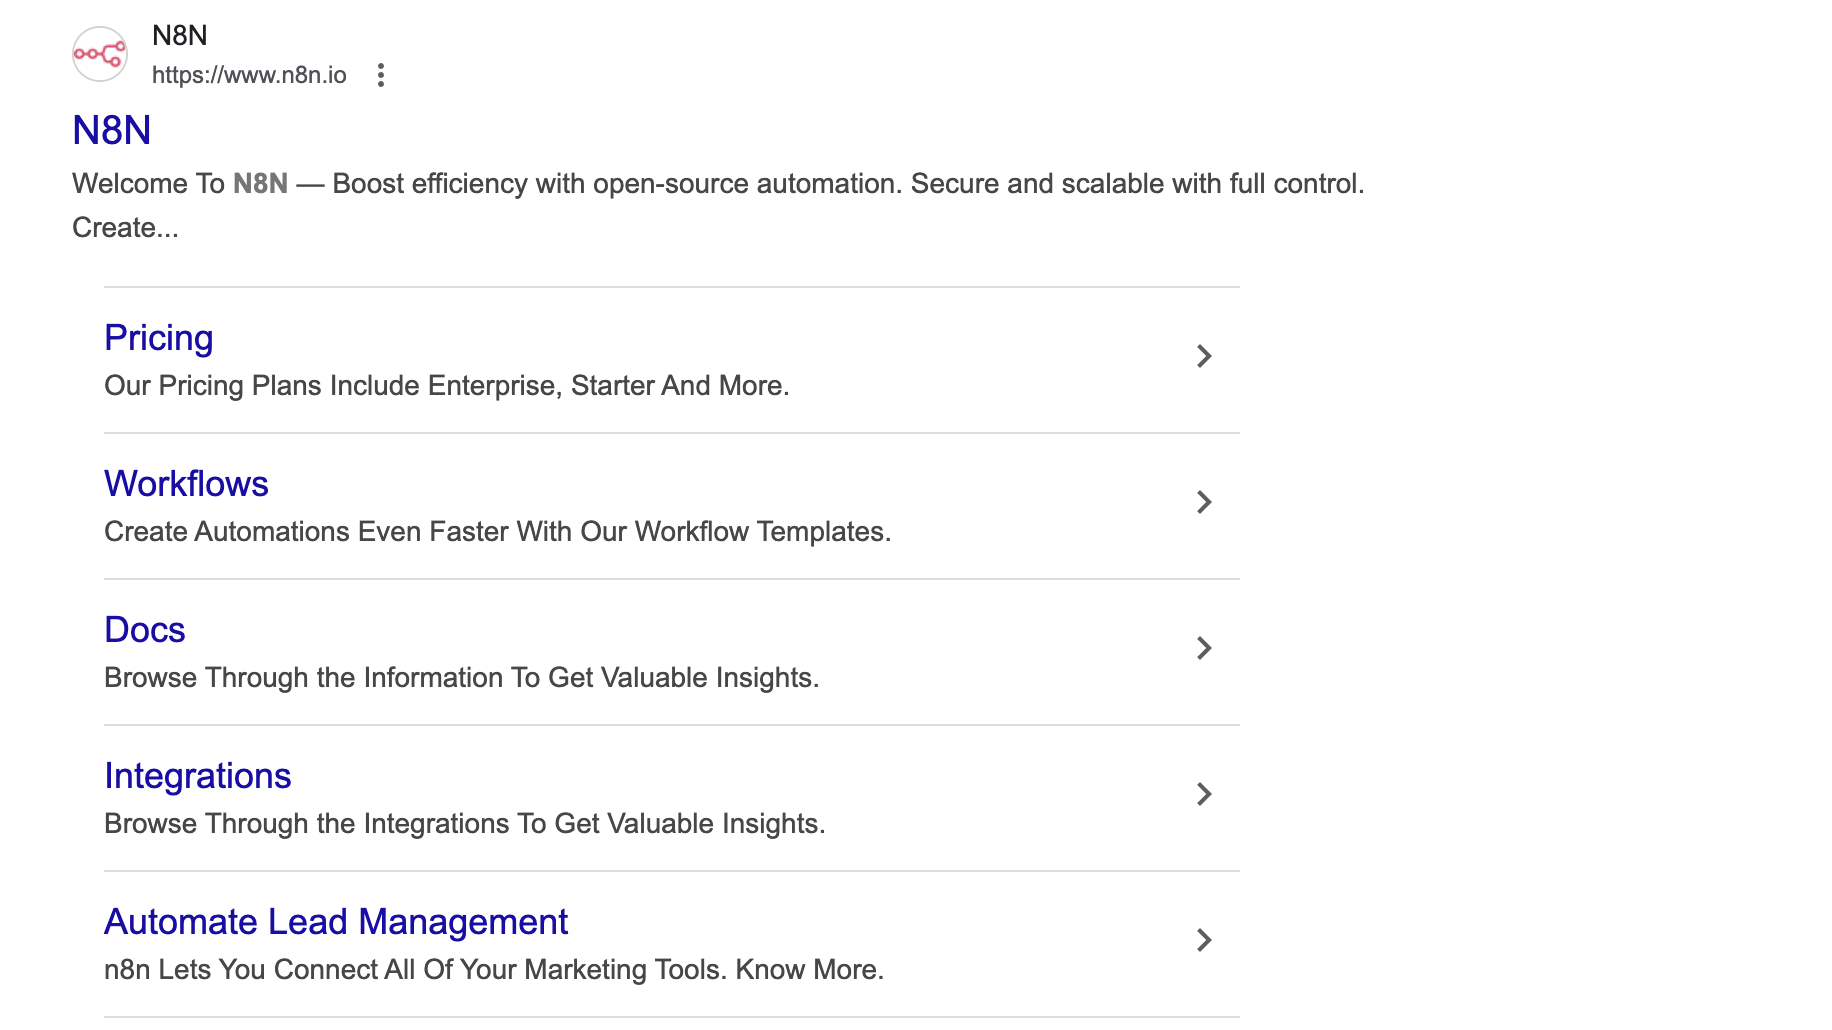Open the Integrations sitelink
Viewport: 1832px width, 1030px height.
[198, 776]
